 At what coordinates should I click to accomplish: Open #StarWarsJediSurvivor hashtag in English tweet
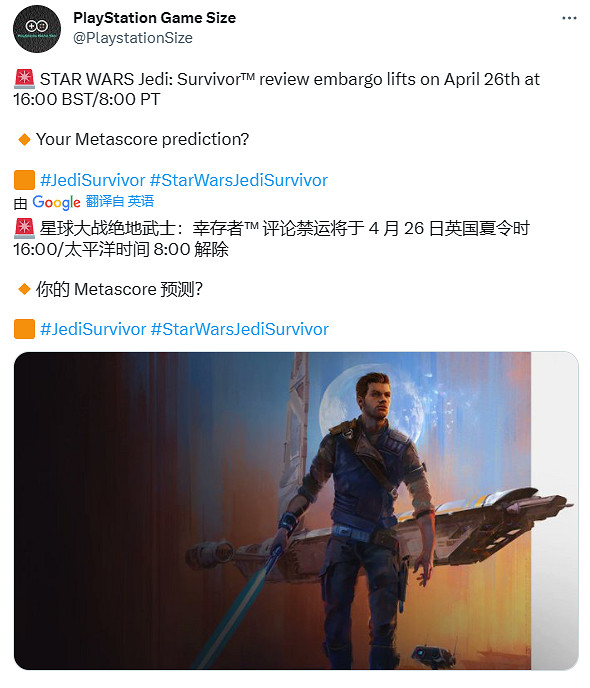(x=239, y=180)
